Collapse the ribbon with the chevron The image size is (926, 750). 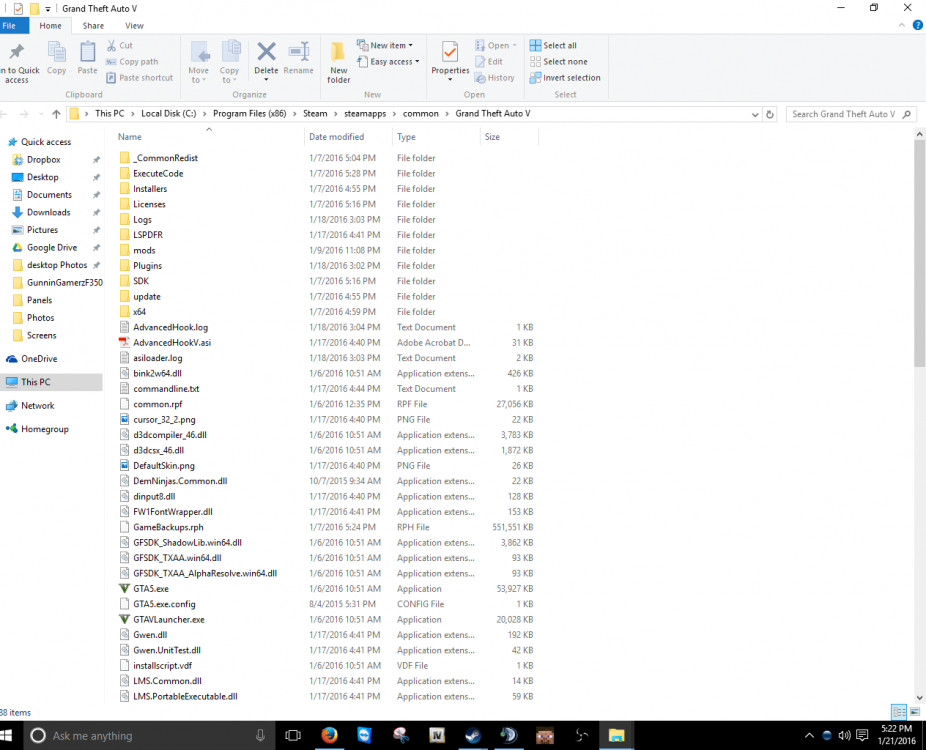click(901, 25)
